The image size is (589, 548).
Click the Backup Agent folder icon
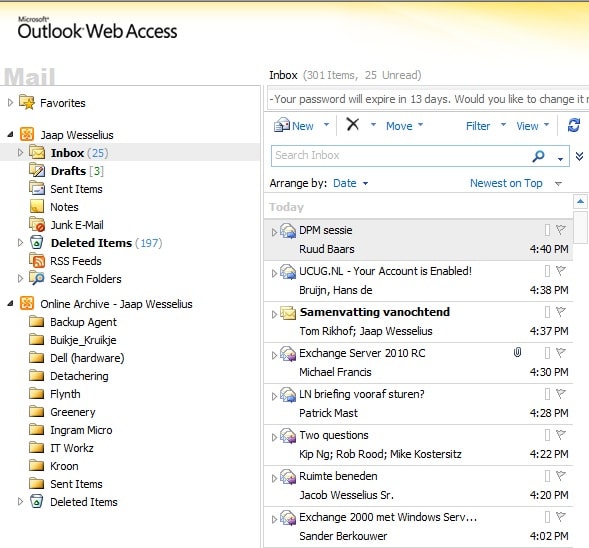click(x=36, y=322)
